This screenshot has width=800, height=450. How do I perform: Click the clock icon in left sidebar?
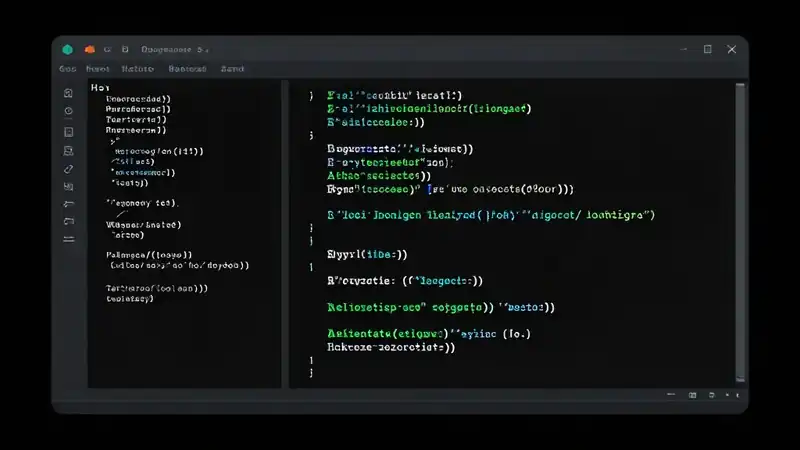68,111
